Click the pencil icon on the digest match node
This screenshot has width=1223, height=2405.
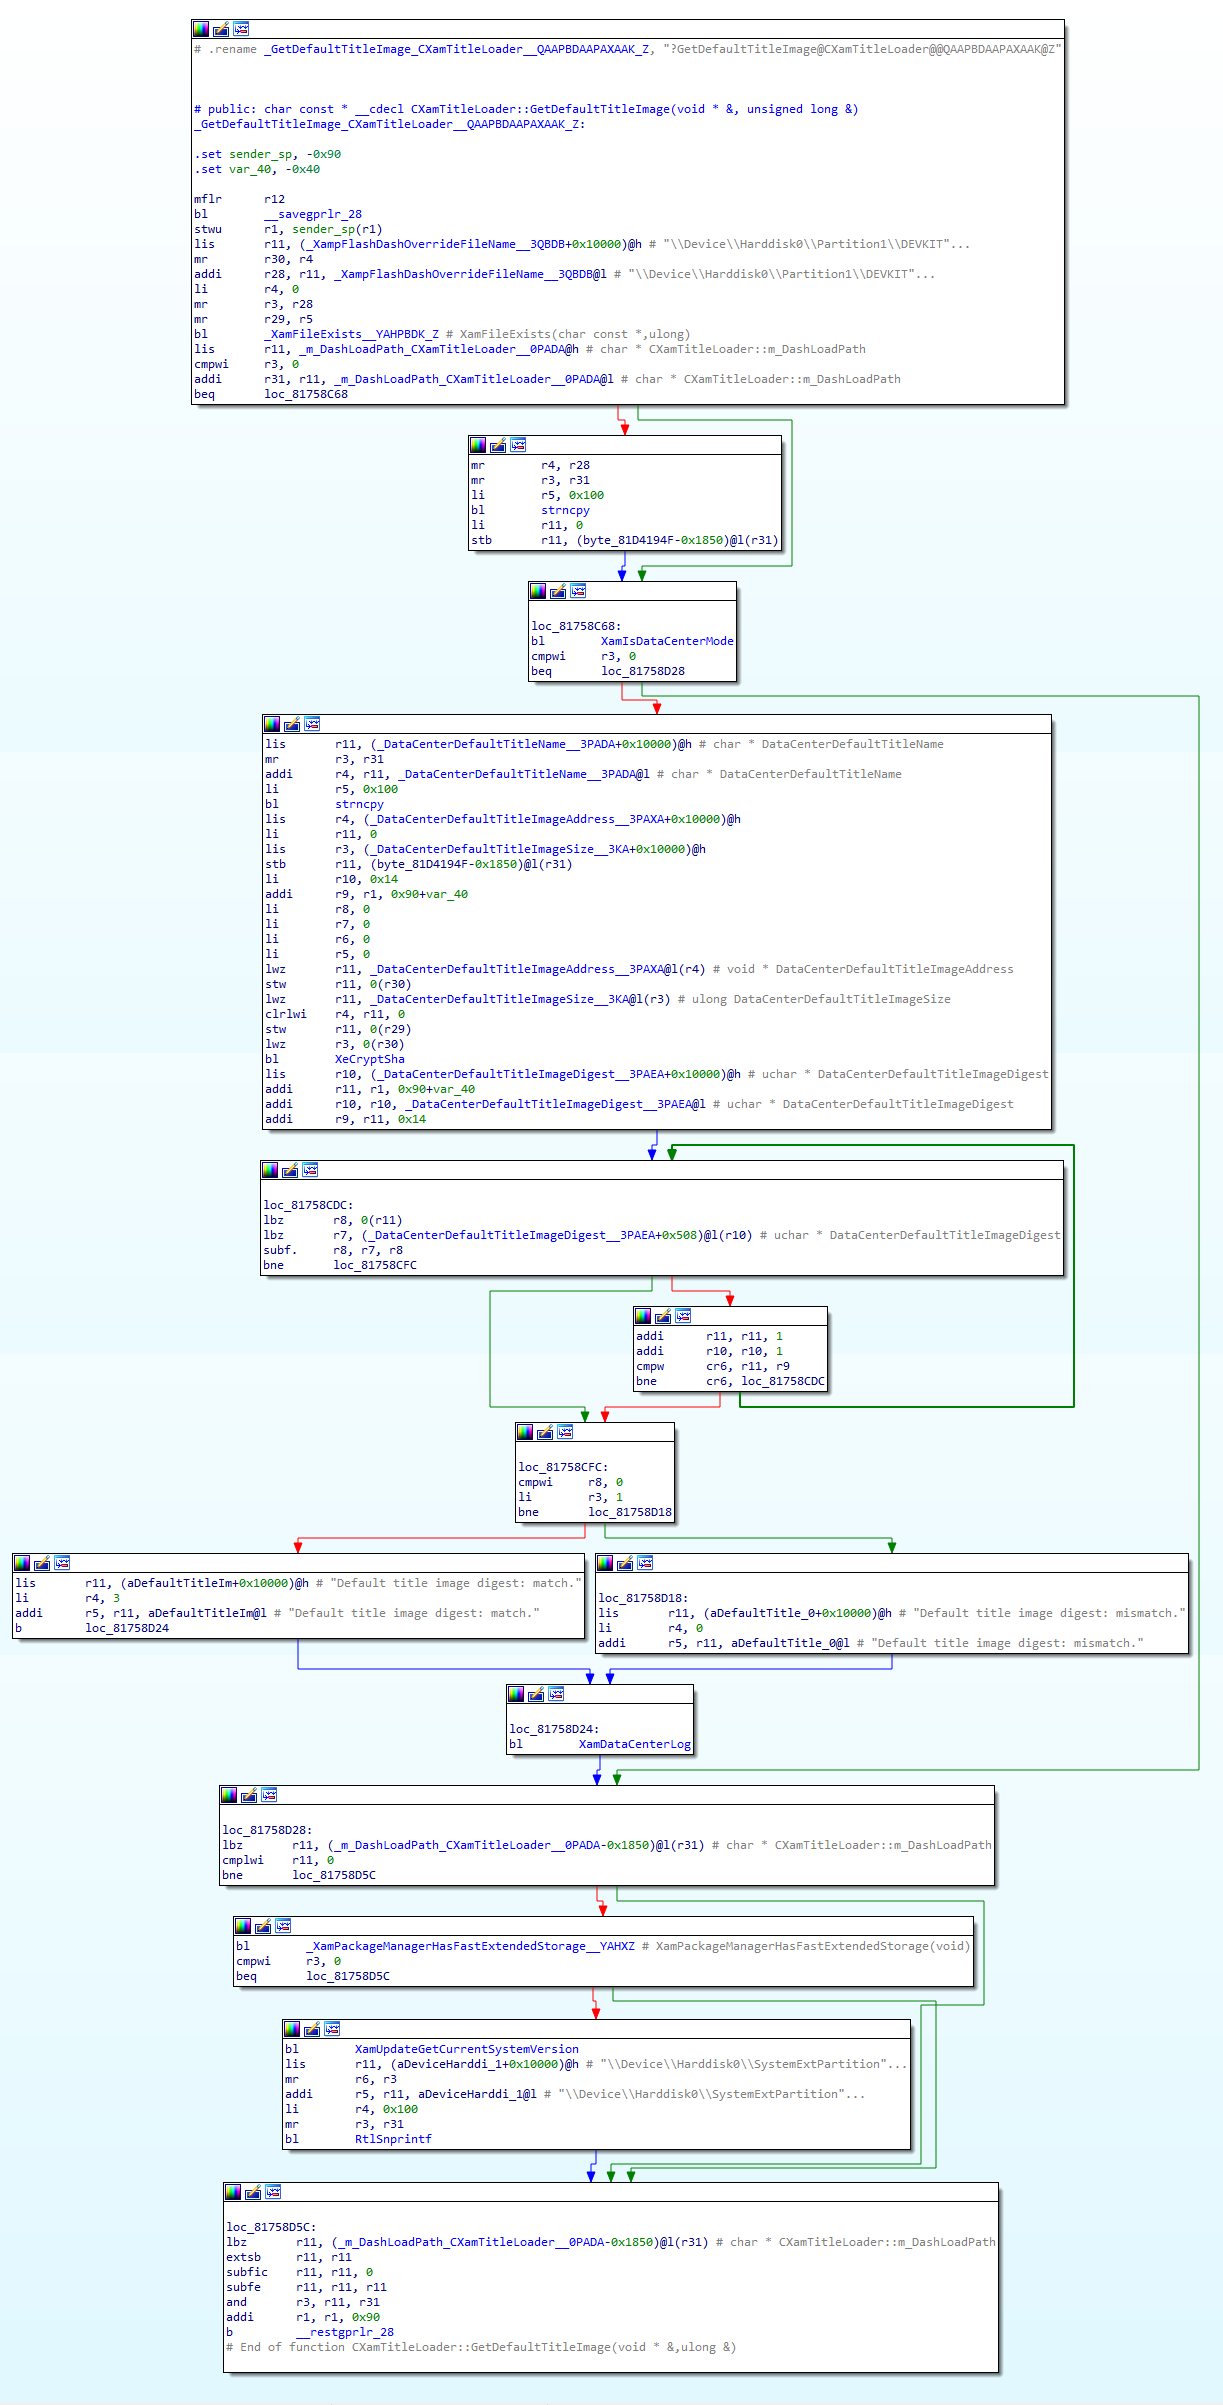(x=42, y=1563)
